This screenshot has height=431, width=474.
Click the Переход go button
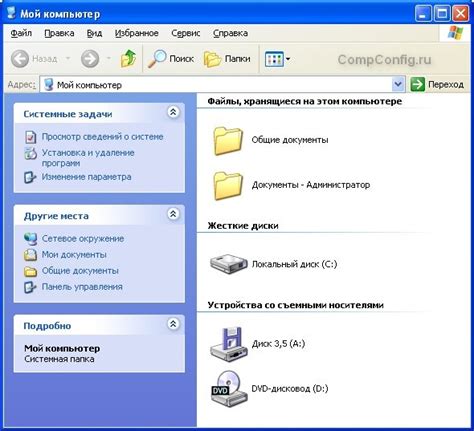tap(437, 84)
